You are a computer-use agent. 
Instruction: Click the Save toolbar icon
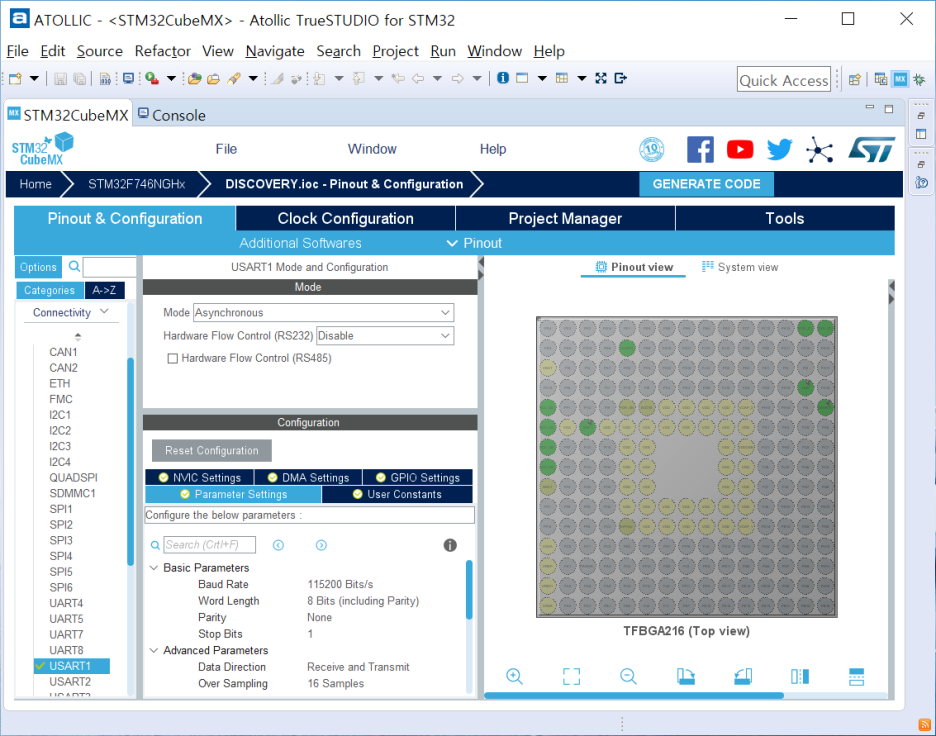coord(60,78)
